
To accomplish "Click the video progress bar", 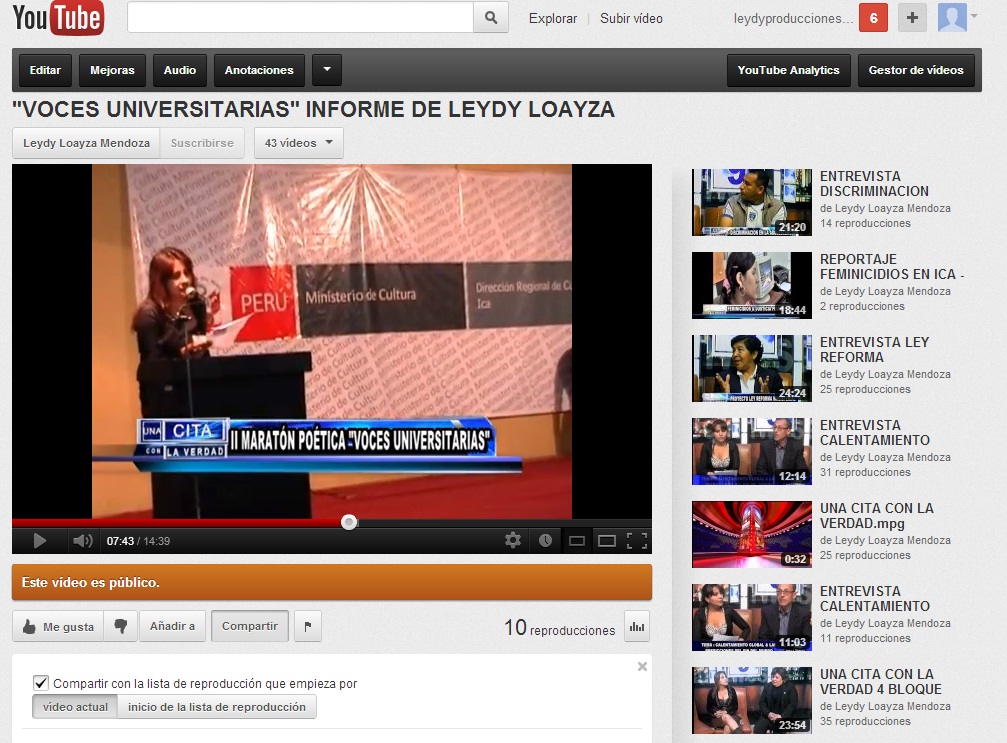I will pos(349,521).
